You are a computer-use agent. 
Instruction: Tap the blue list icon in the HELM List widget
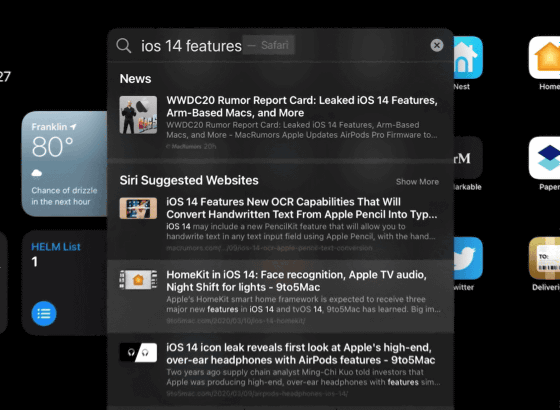click(44, 314)
